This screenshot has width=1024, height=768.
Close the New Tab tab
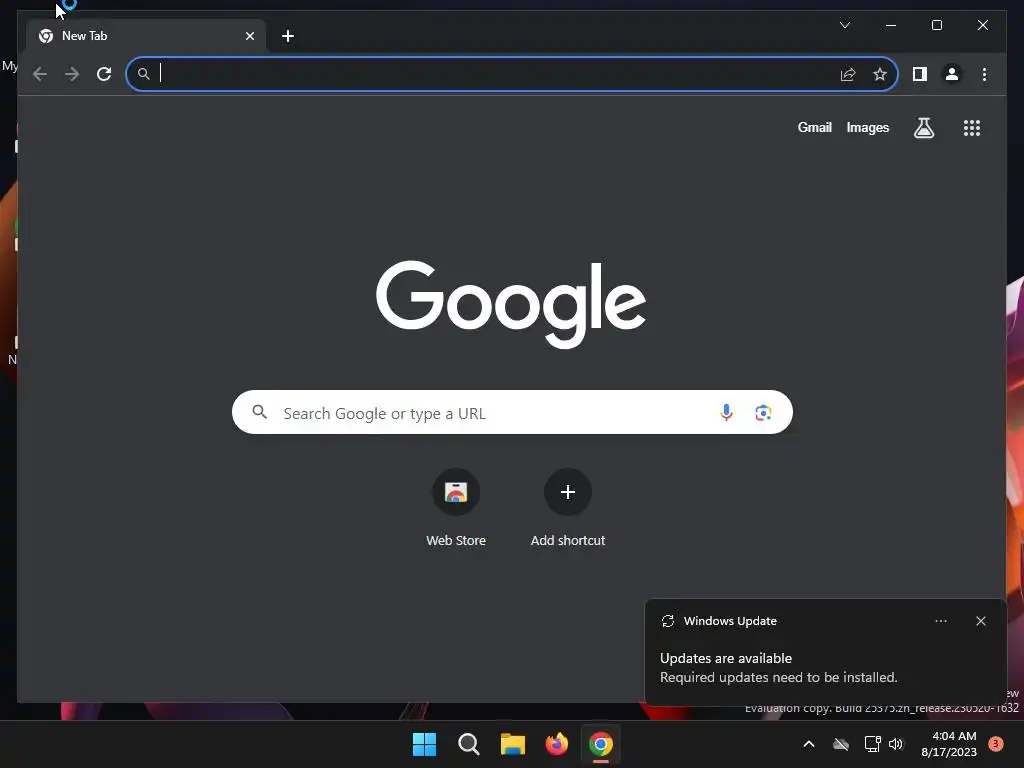[x=250, y=36]
